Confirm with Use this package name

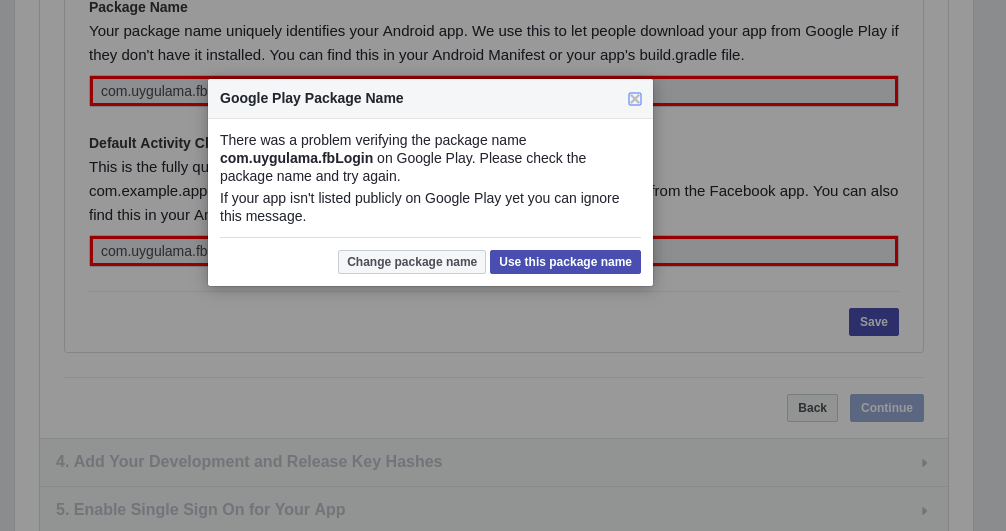click(x=565, y=262)
